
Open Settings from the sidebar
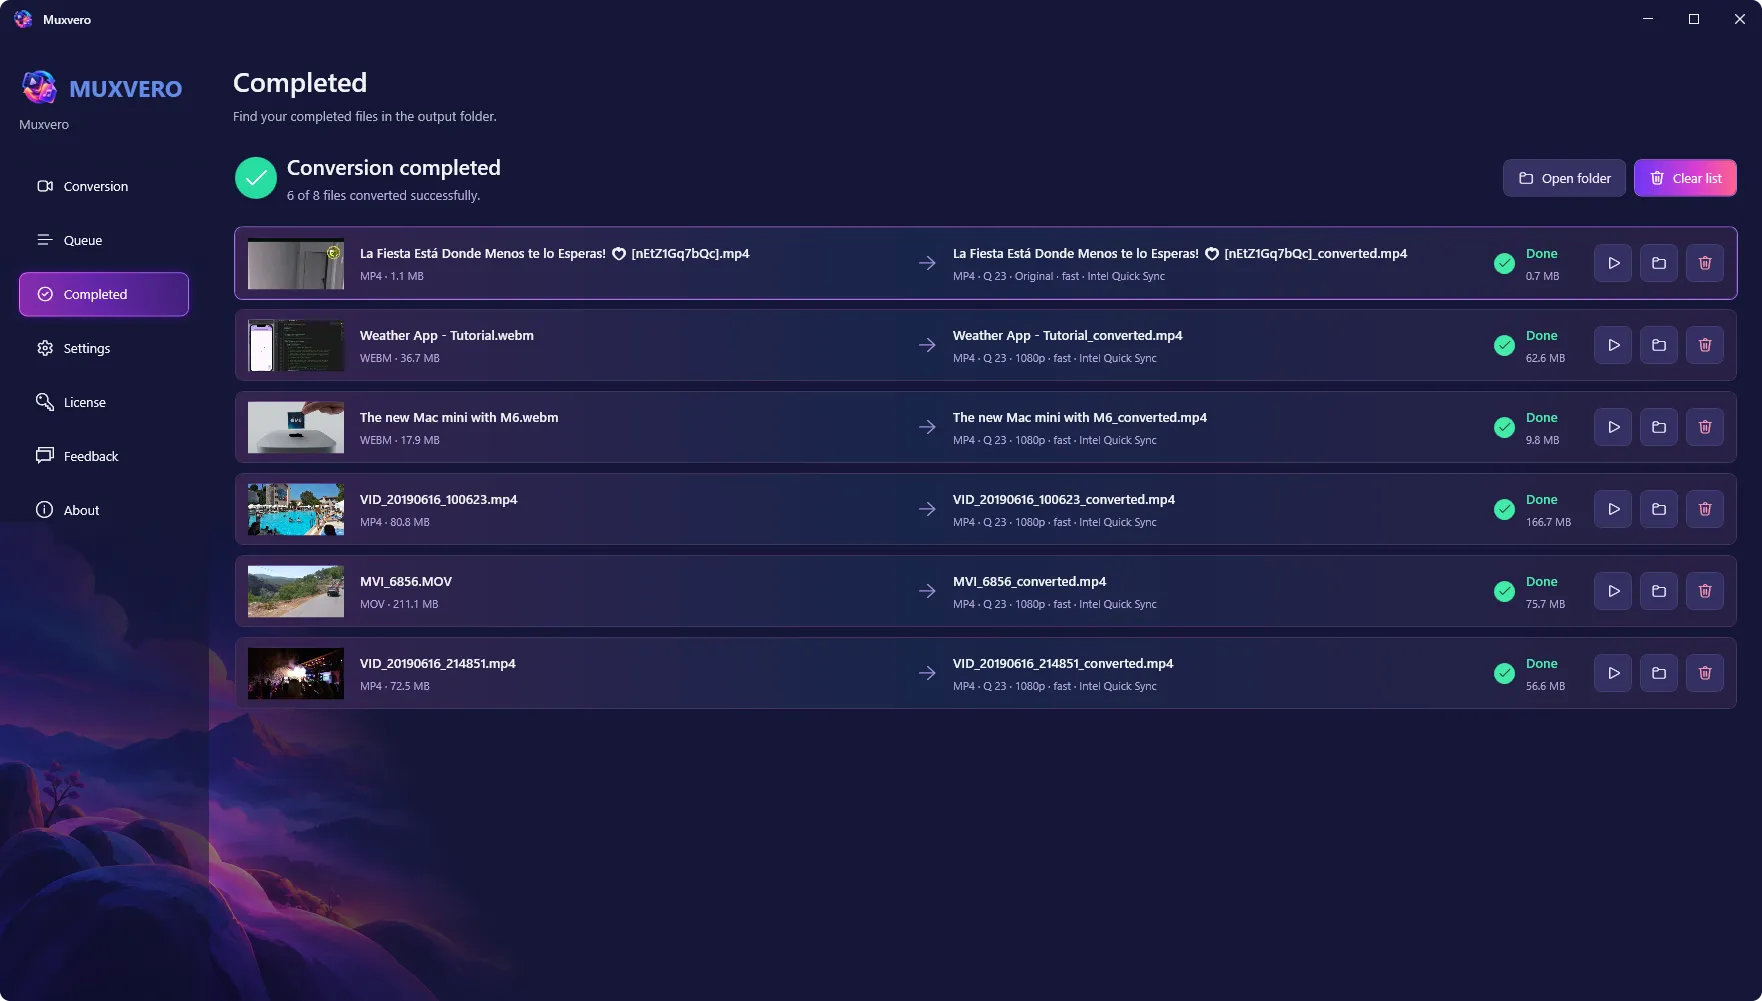(x=104, y=348)
